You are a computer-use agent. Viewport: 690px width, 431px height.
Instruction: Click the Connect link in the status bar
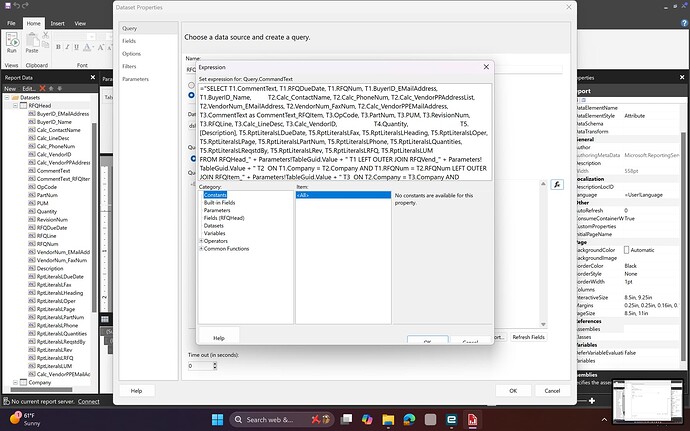[x=89, y=402]
